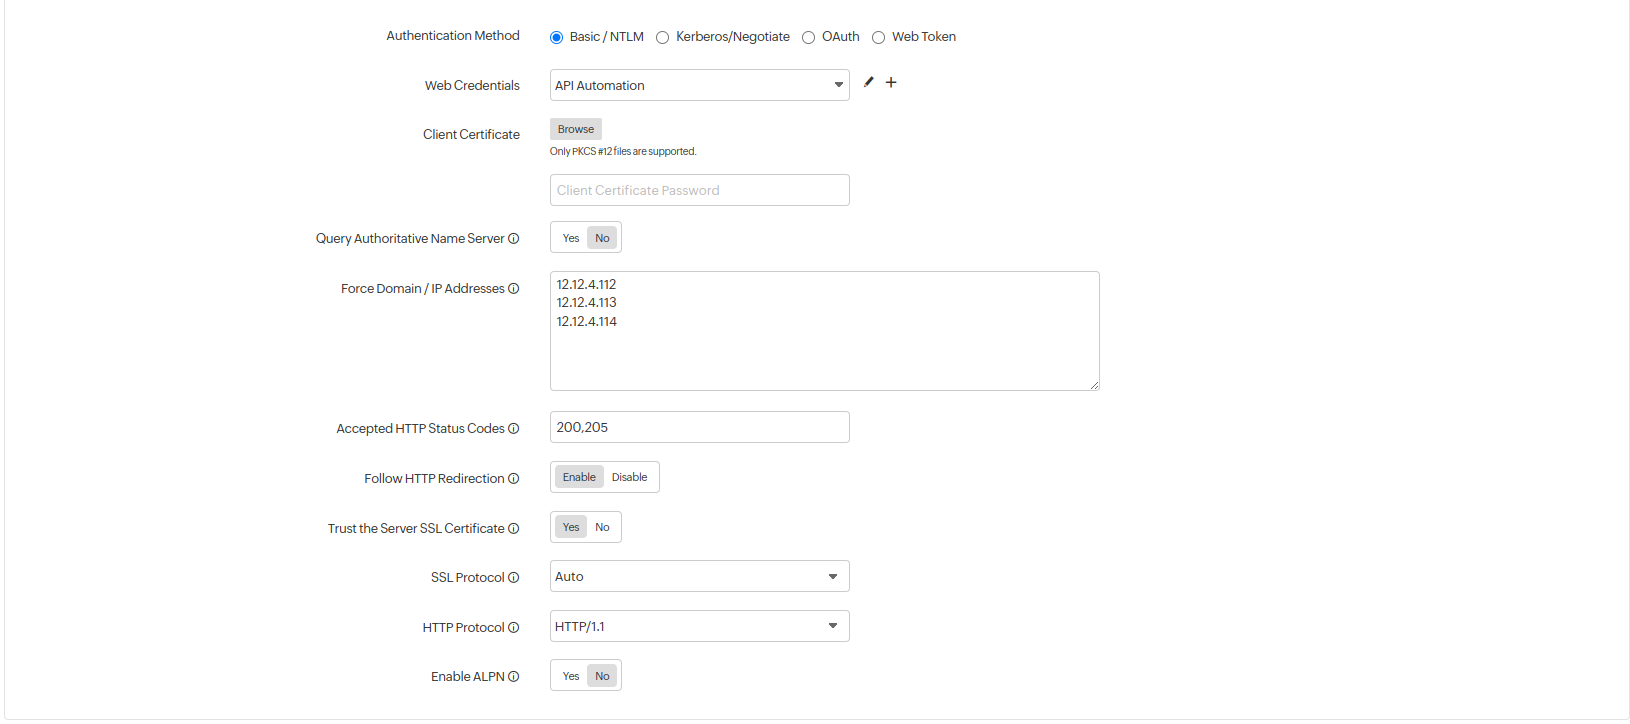Open the HTTP Protocol dropdown

(x=699, y=627)
